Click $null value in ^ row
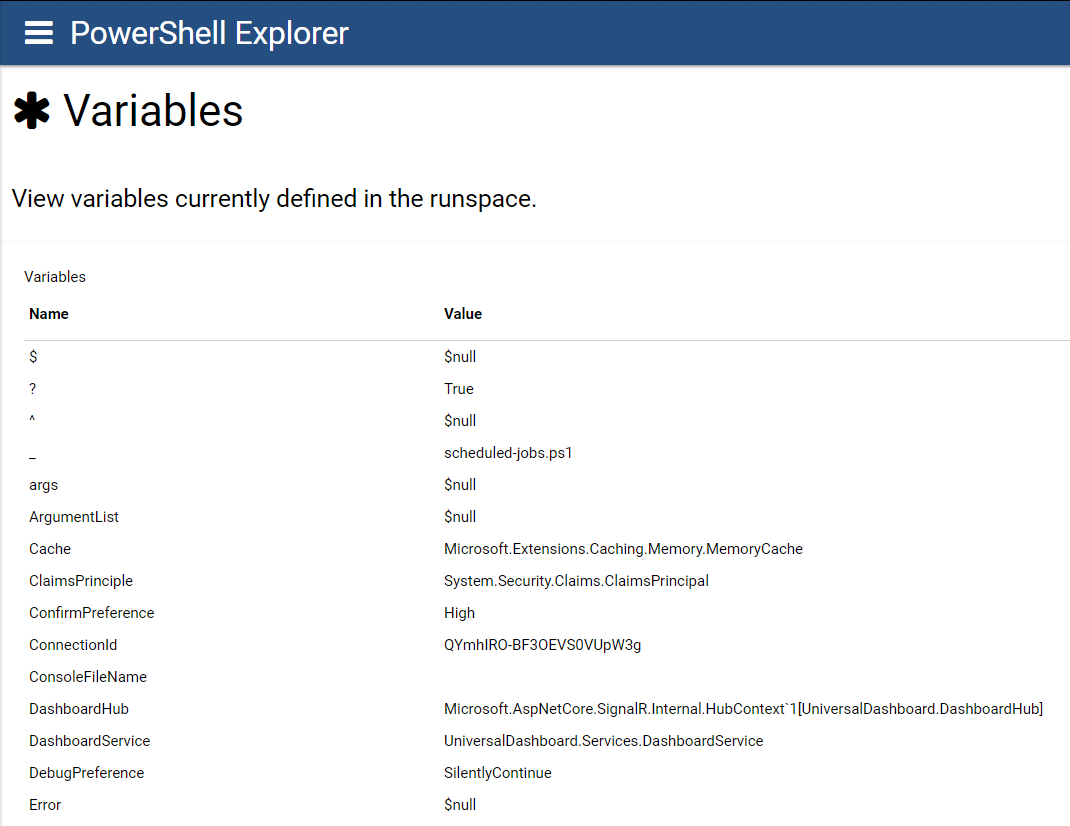The height and width of the screenshot is (826, 1070). pos(460,421)
